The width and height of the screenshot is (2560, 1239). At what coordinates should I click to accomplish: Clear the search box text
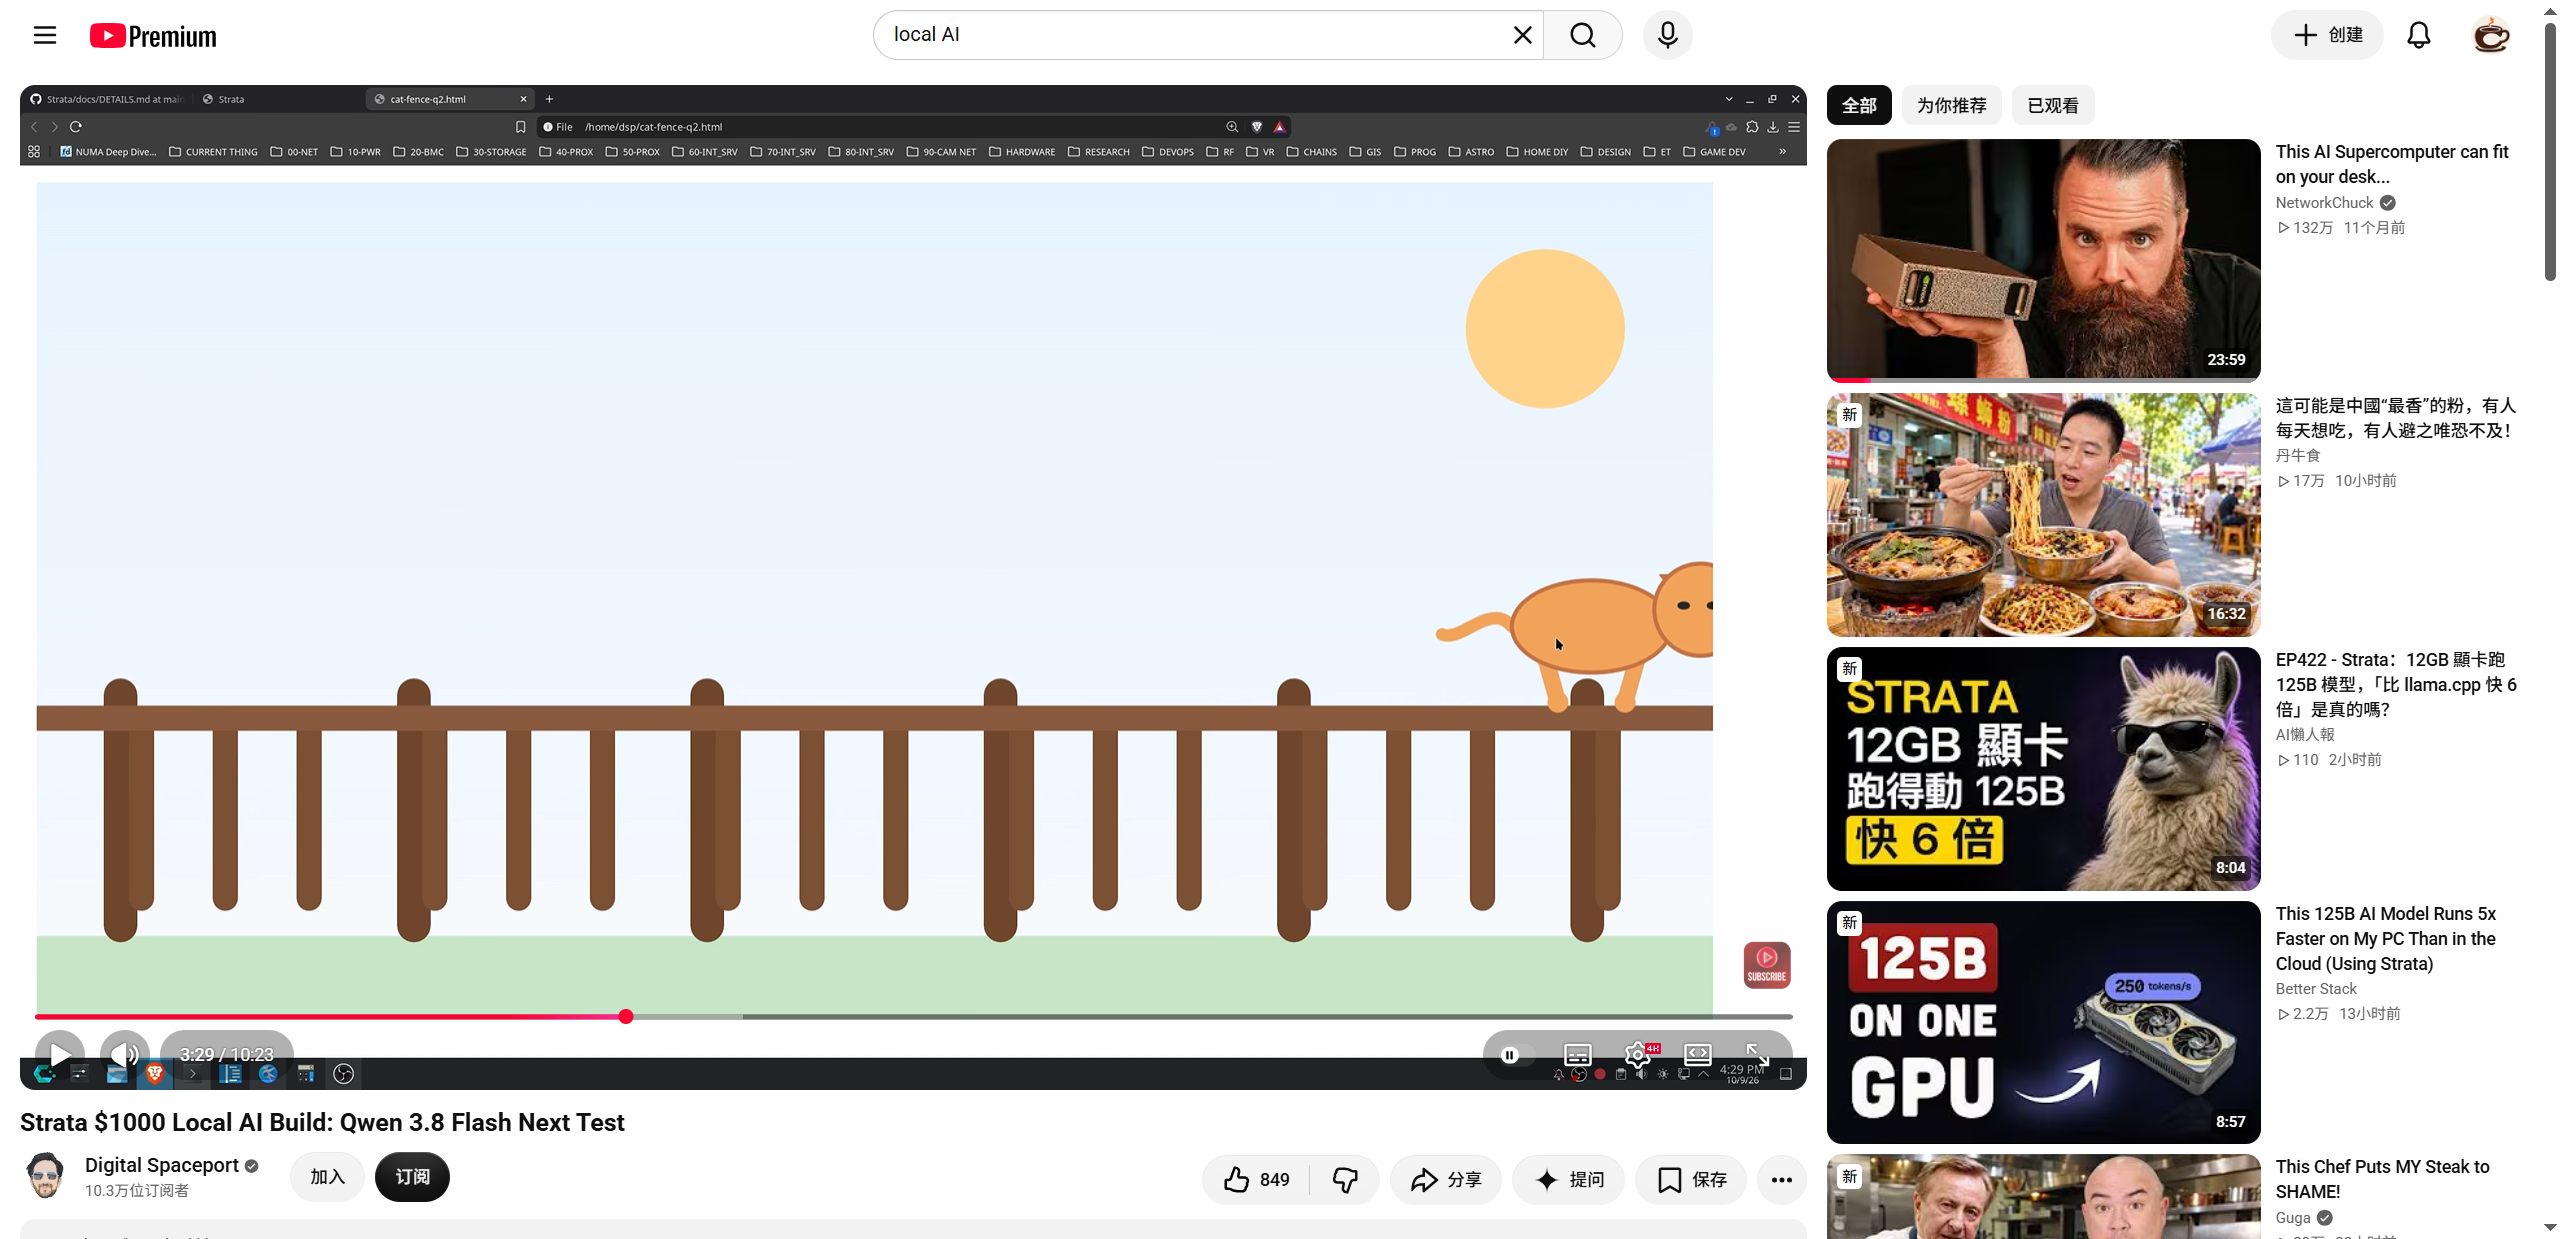(1522, 35)
